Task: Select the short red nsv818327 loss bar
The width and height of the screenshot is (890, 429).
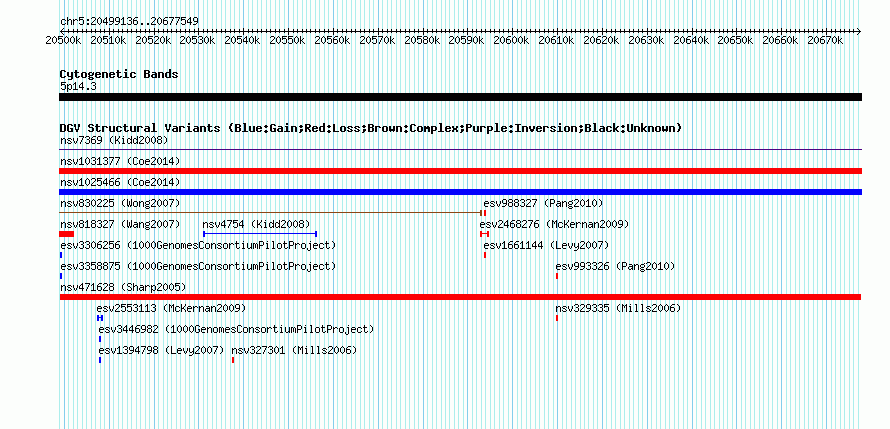Action: coord(66,234)
